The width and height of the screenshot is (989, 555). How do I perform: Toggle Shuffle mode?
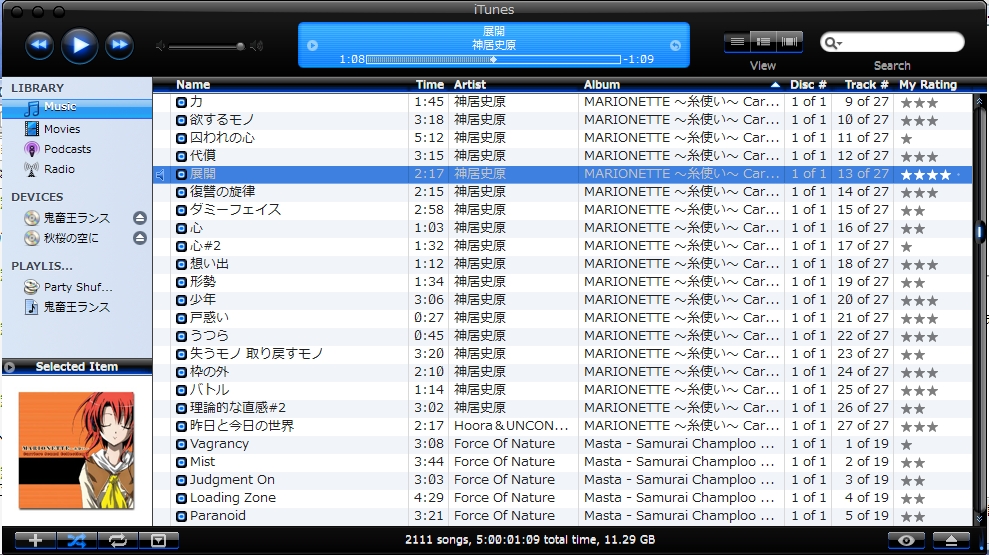pyautogui.click(x=76, y=540)
